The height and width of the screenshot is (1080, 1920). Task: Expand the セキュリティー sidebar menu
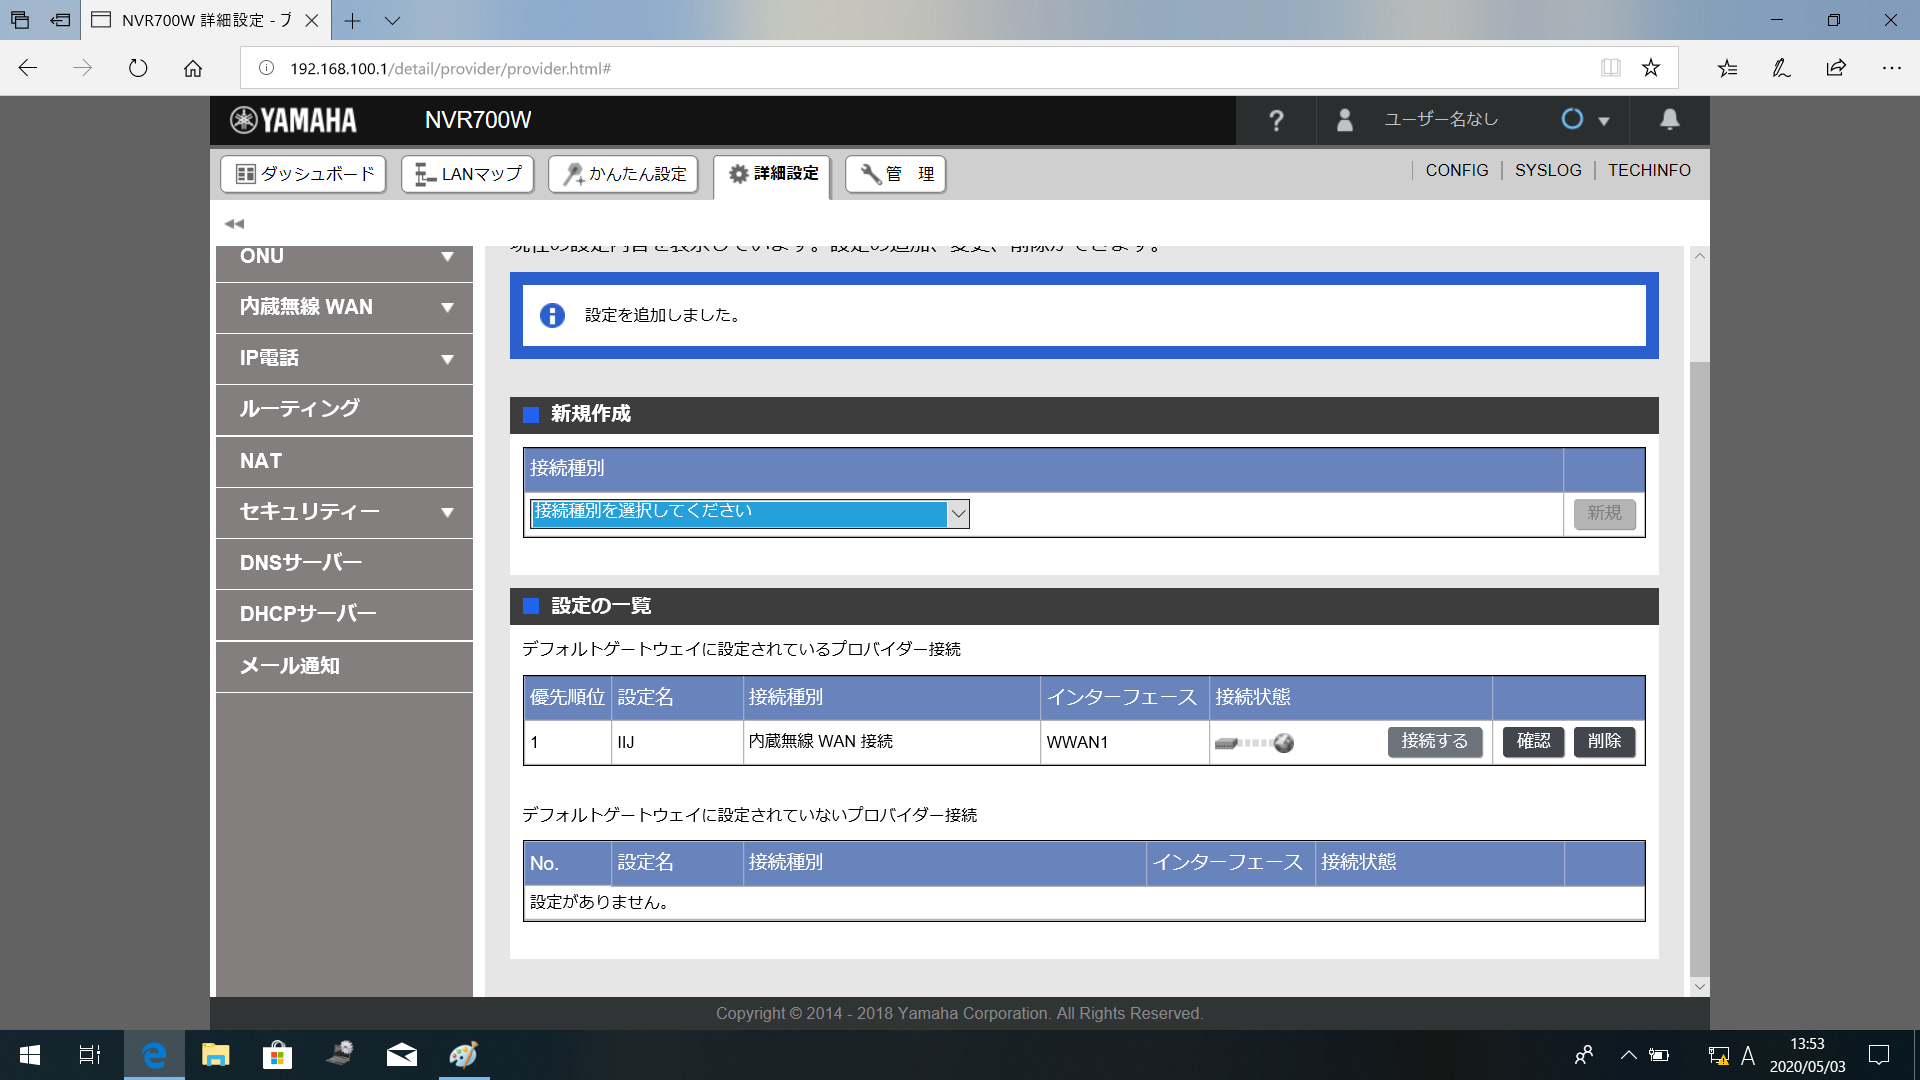pos(344,512)
